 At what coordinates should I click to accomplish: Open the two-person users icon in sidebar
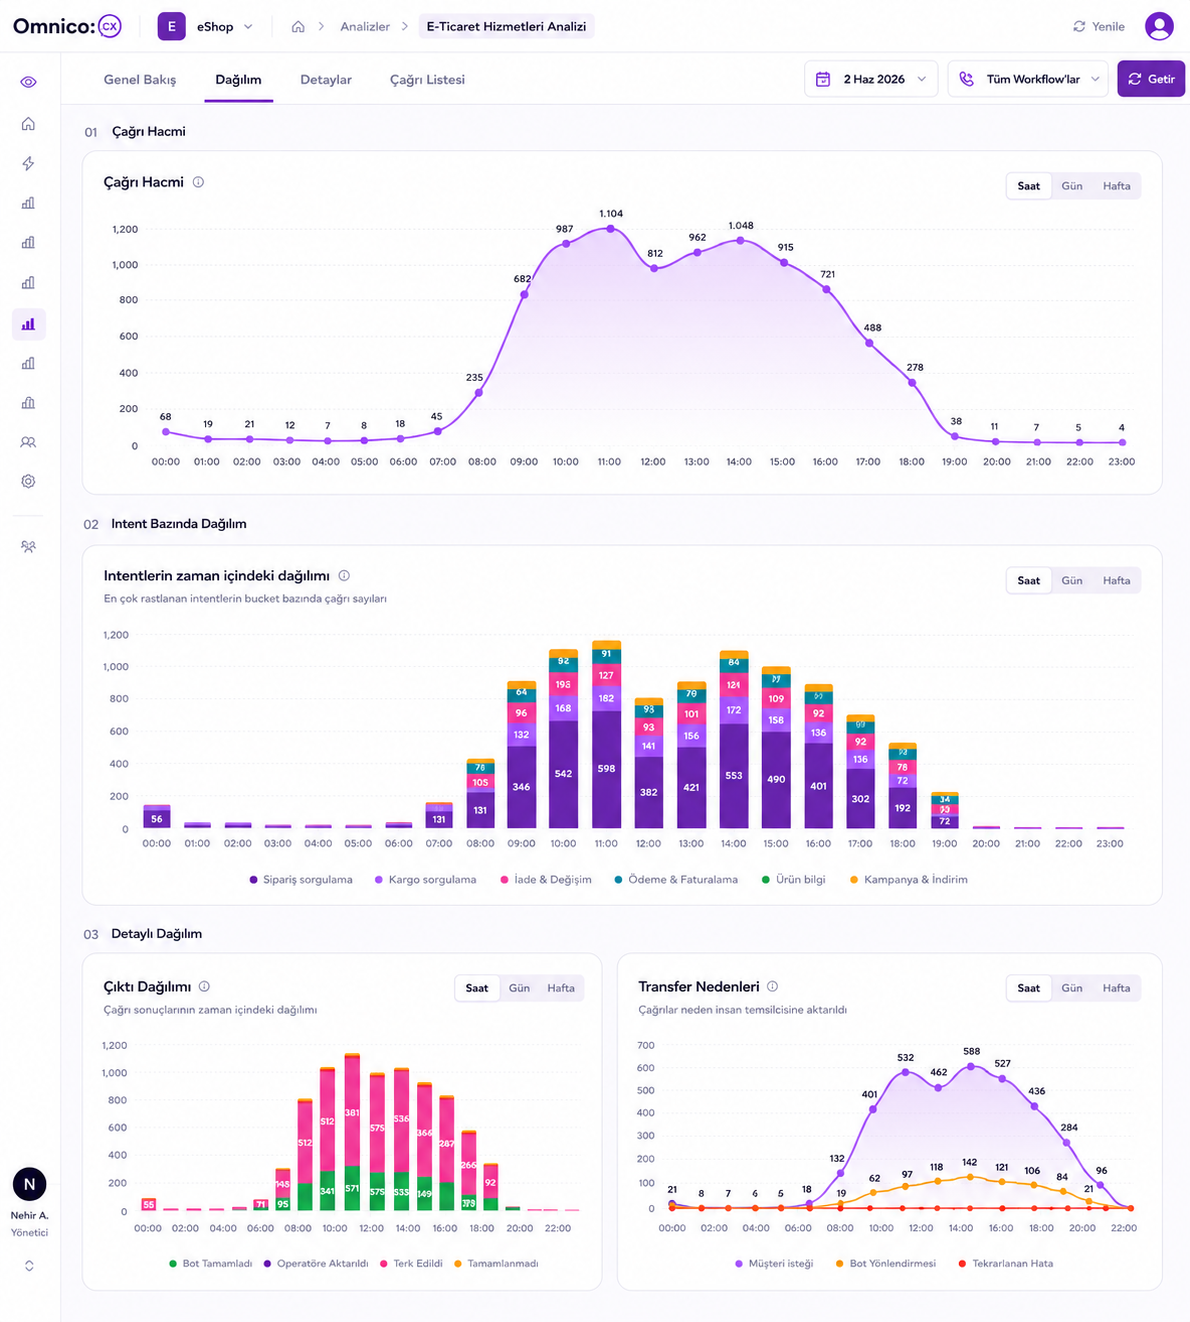coord(28,442)
